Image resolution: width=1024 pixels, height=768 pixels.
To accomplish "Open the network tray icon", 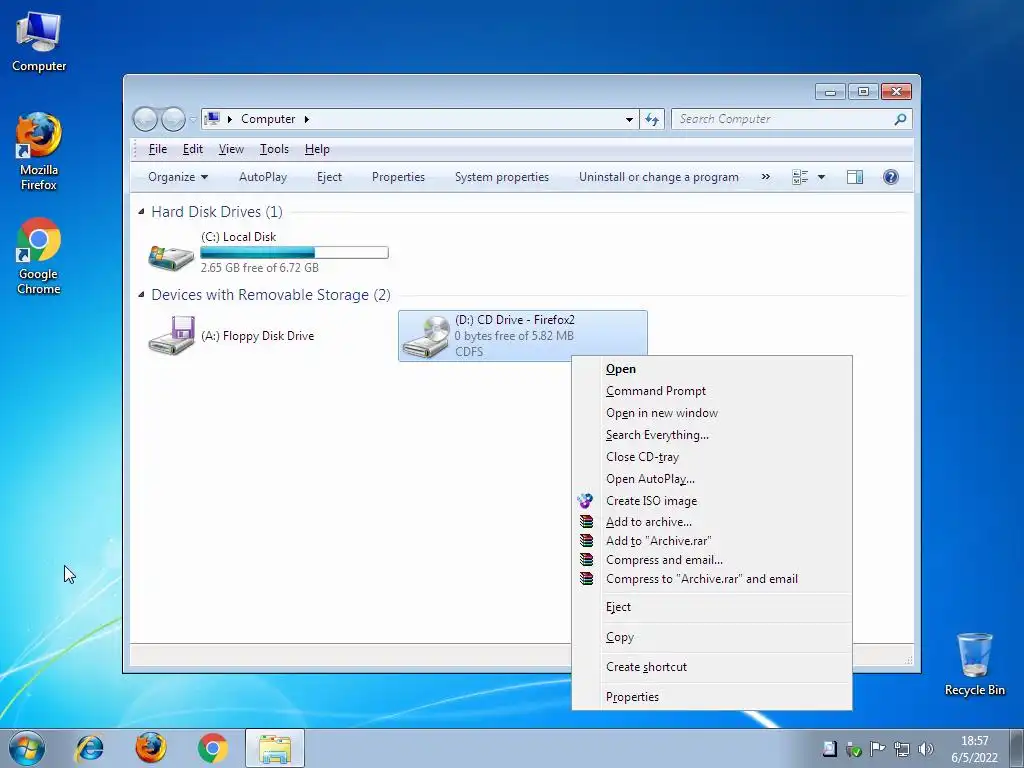I will point(902,749).
